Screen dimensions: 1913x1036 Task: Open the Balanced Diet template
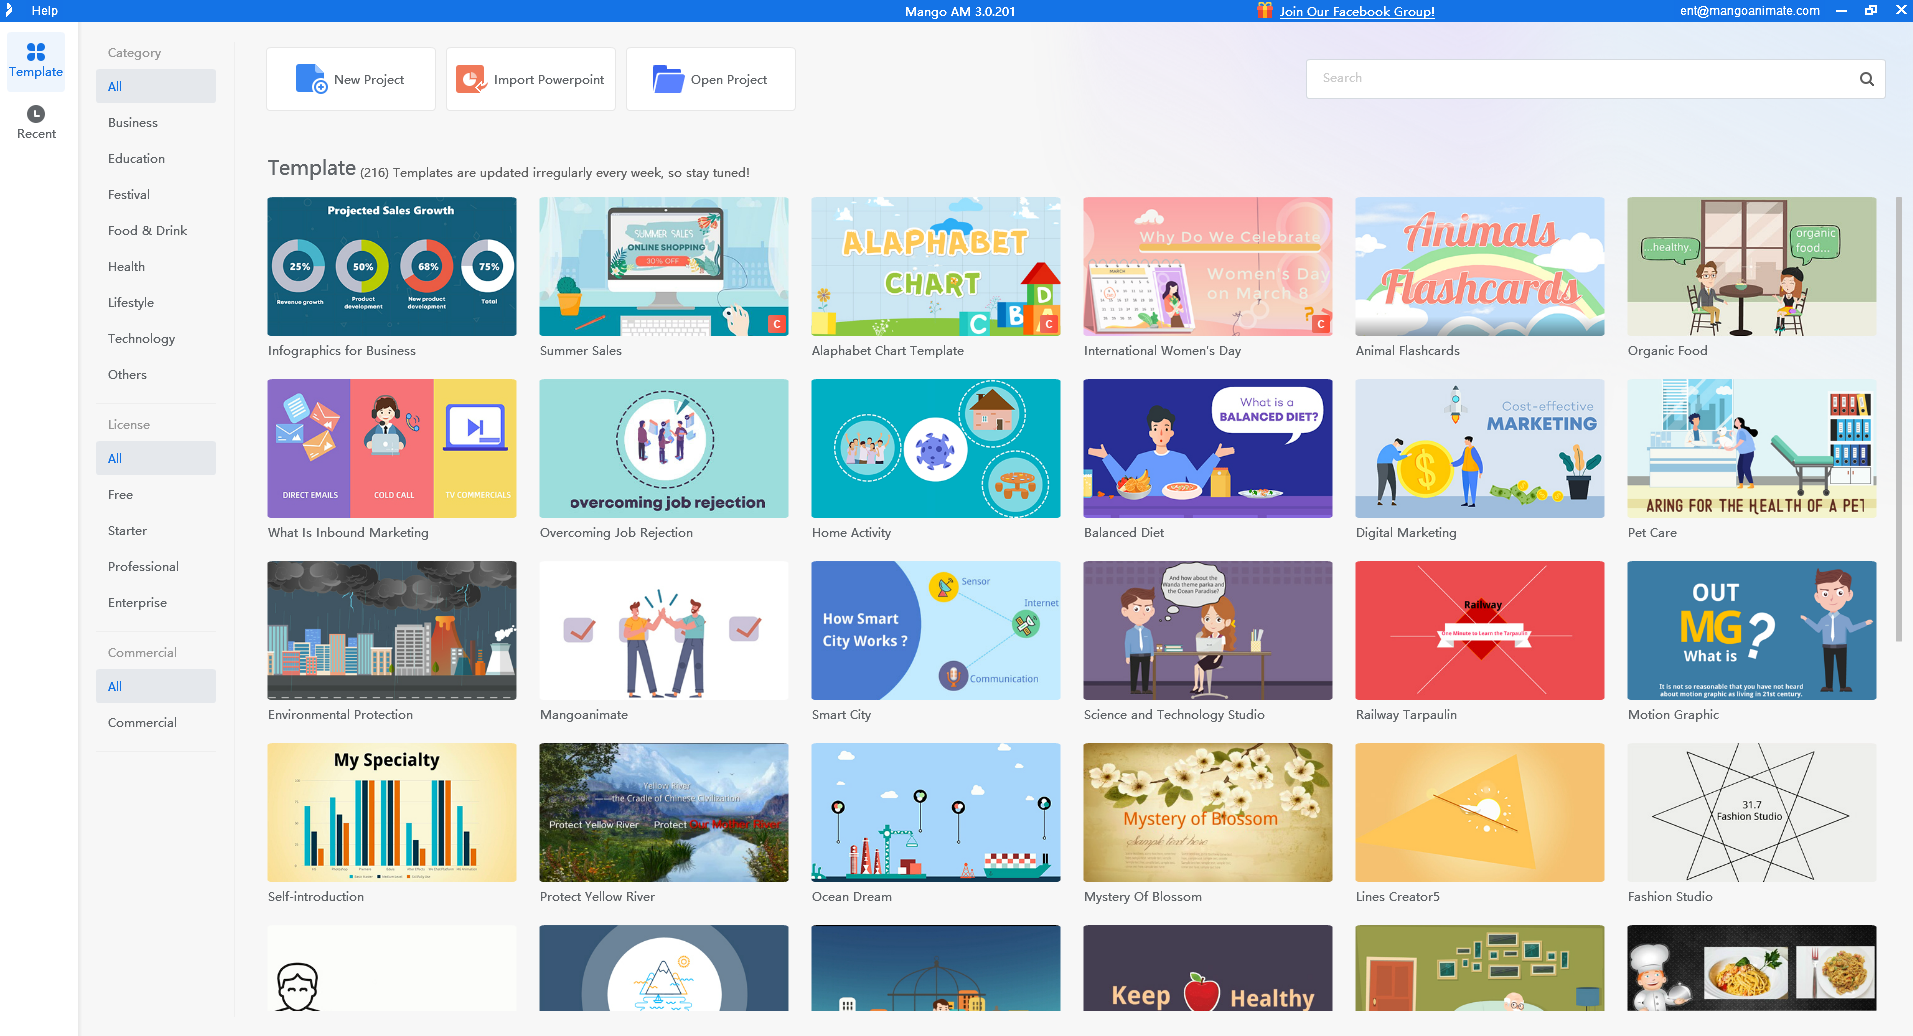(x=1207, y=448)
